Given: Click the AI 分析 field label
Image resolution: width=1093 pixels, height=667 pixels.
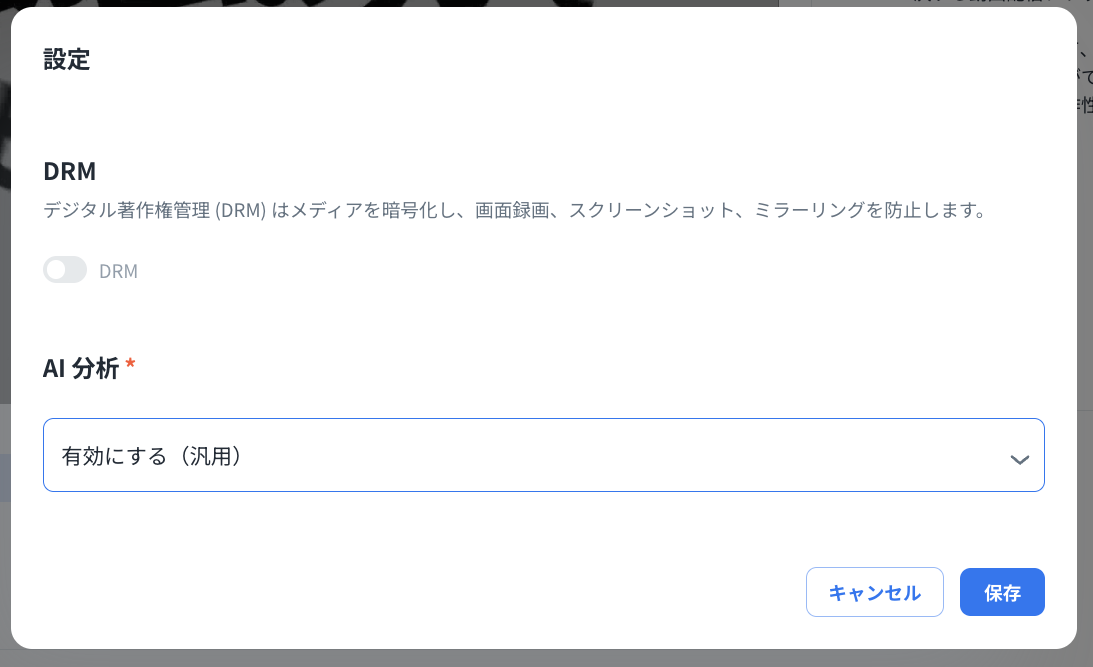Looking at the screenshot, I should coord(81,368).
